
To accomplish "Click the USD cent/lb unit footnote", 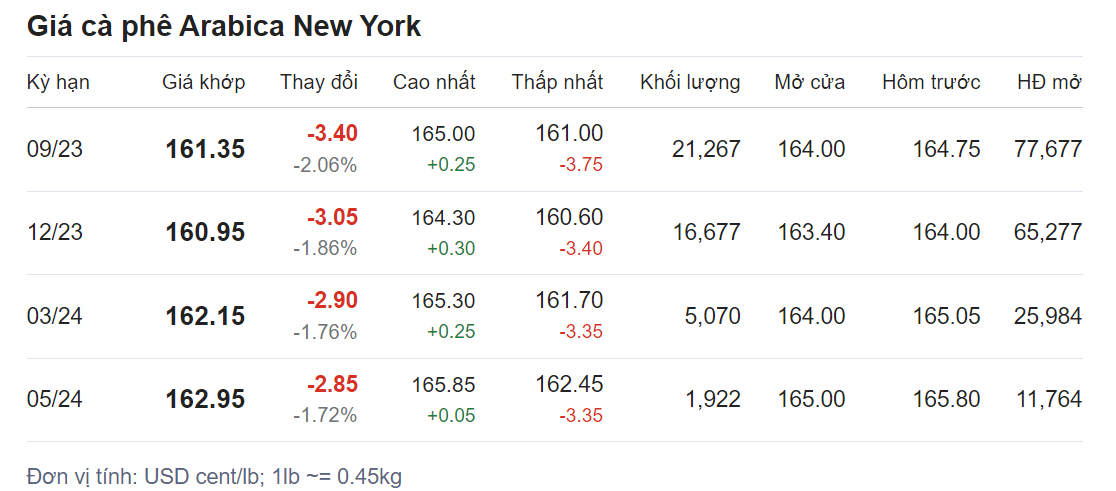I will [x=214, y=476].
